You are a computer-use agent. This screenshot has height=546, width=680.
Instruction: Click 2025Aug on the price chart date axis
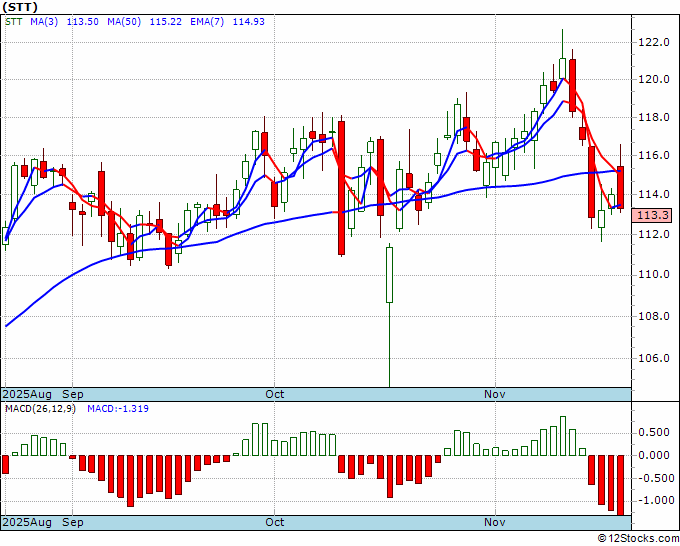pos(27,394)
